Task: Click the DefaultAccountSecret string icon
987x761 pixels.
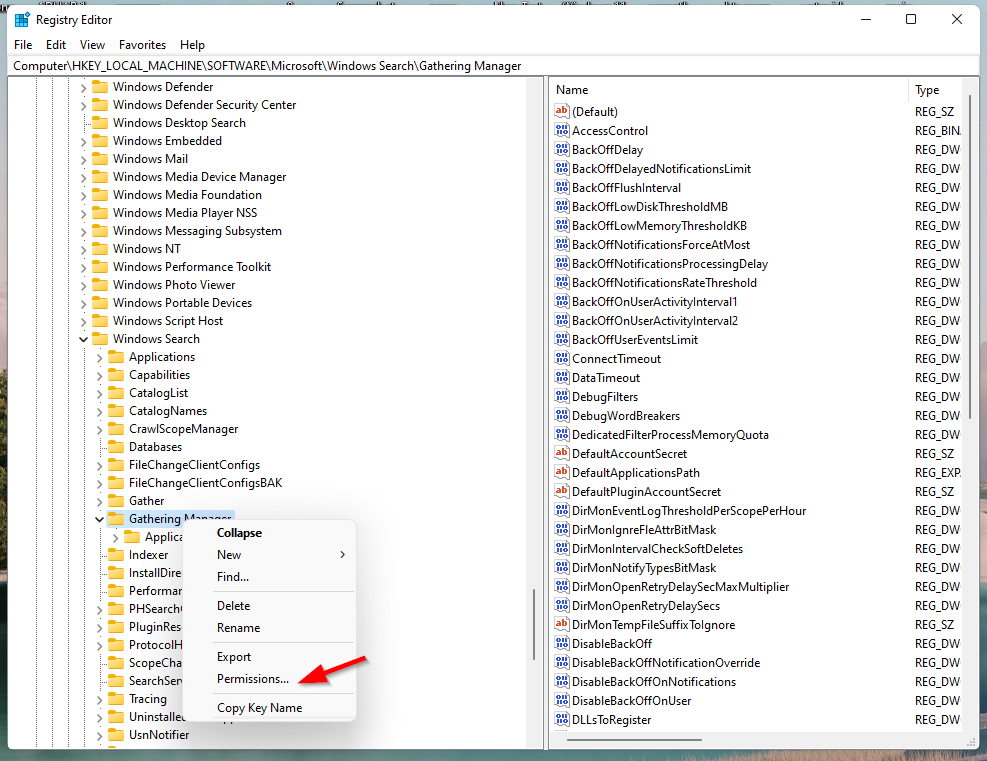Action: 561,453
